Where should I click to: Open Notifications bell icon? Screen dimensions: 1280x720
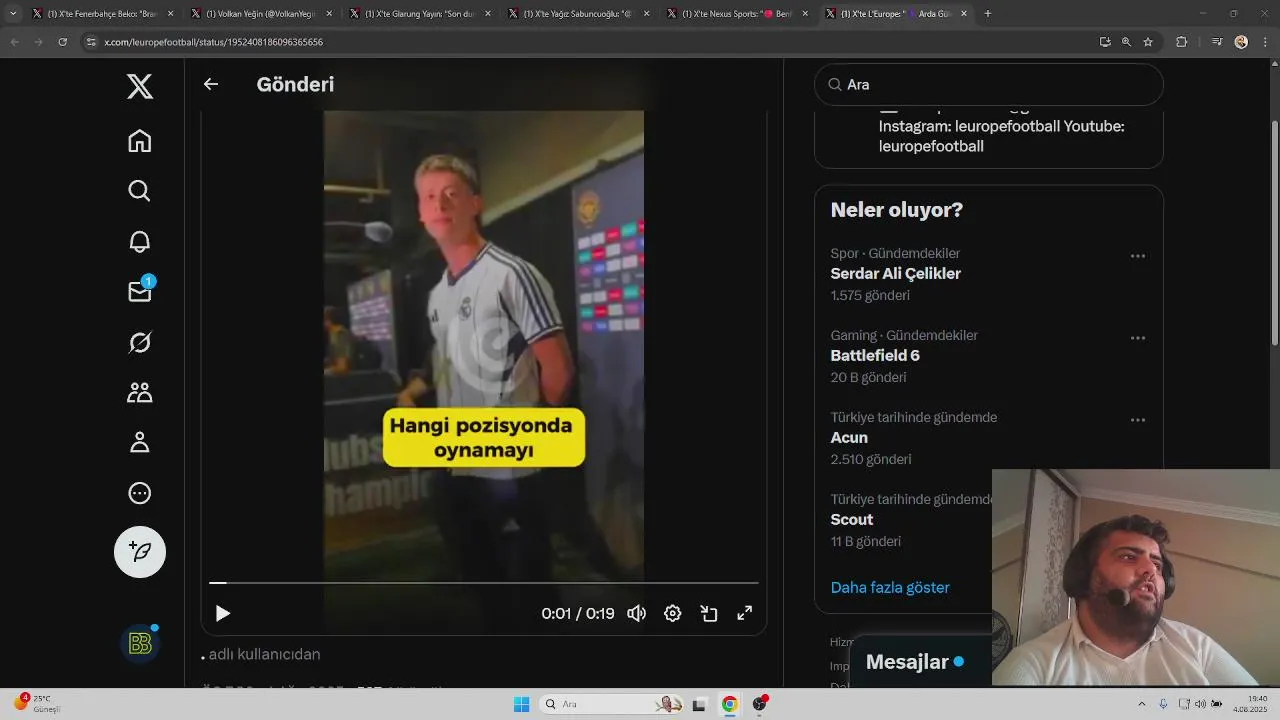(140, 241)
